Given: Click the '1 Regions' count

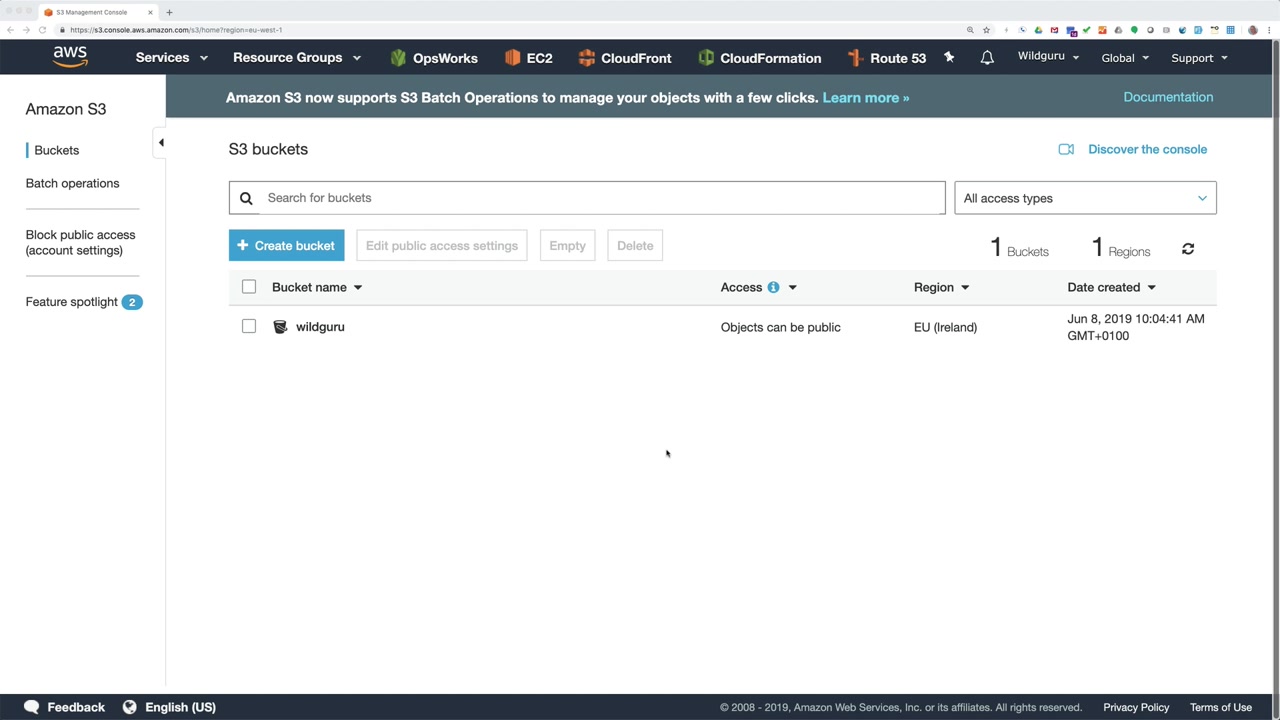Looking at the screenshot, I should [1121, 248].
